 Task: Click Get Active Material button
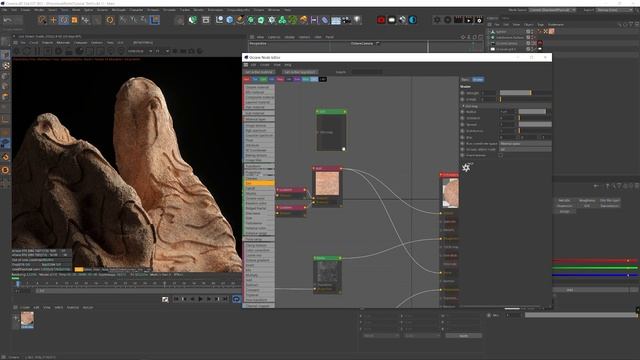(x=260, y=72)
